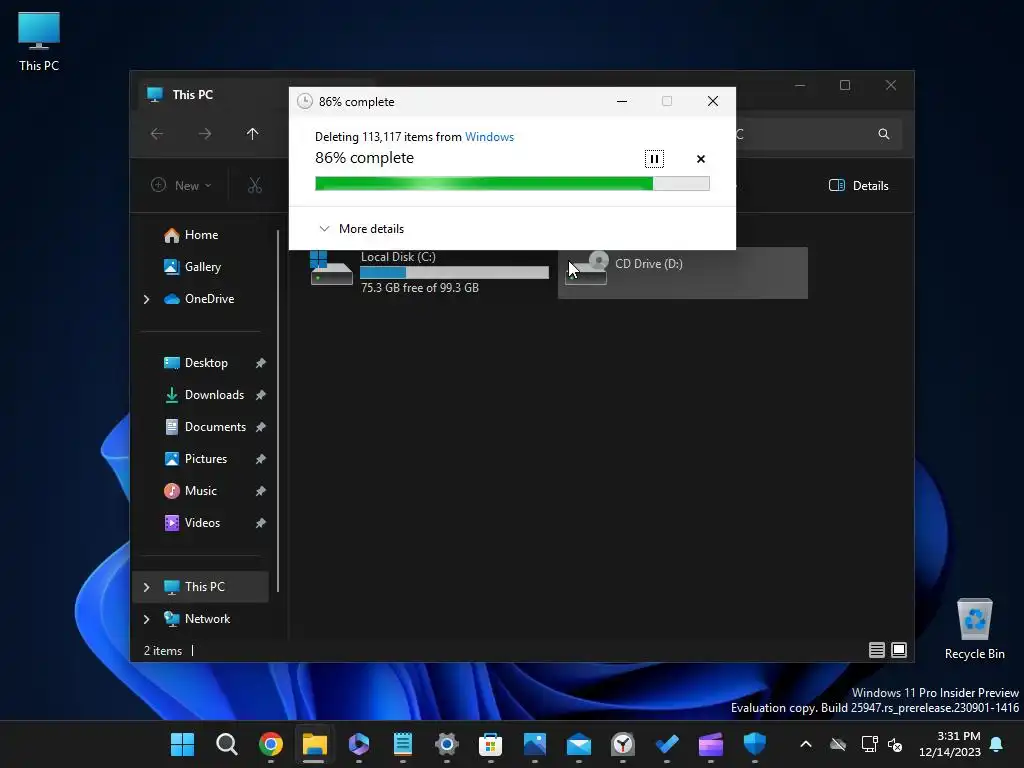The height and width of the screenshot is (768, 1024).
Task: Go back in File Explorer
Action: 157,134
